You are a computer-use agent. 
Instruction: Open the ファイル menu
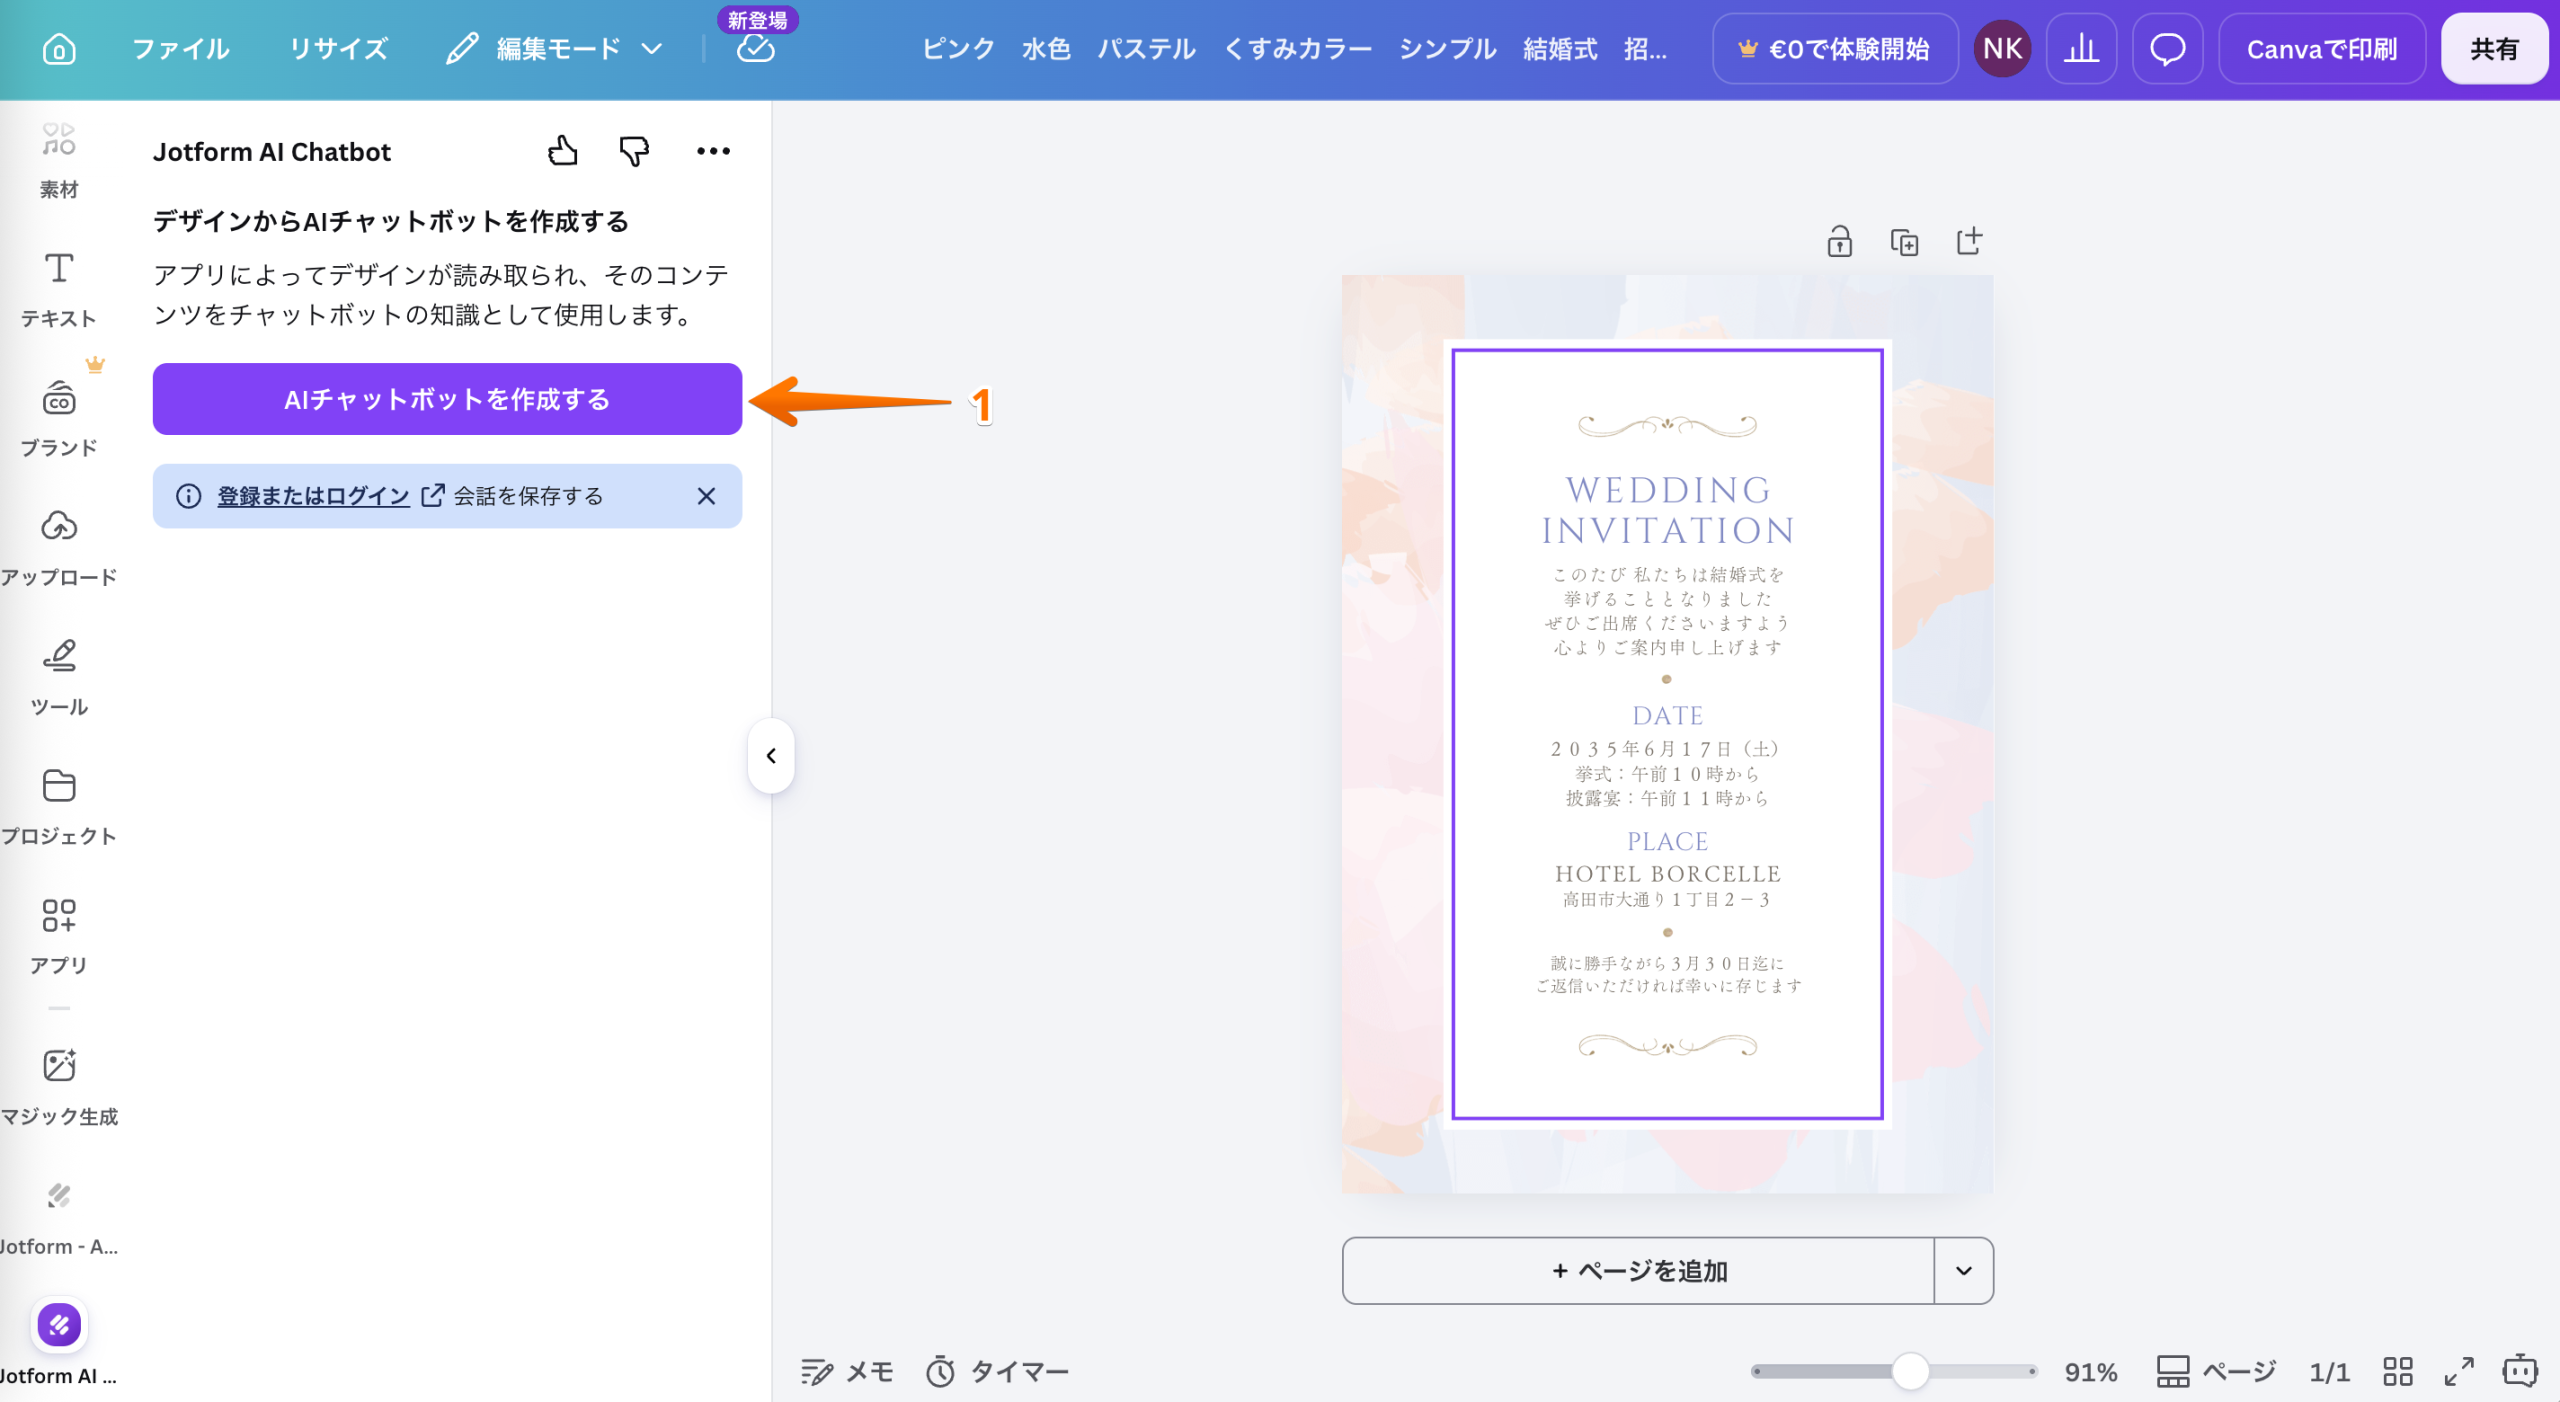[x=181, y=49]
